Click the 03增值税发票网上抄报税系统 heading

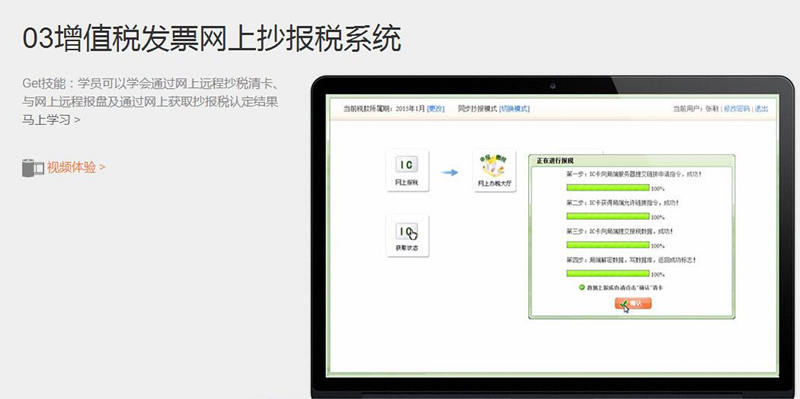(212, 39)
